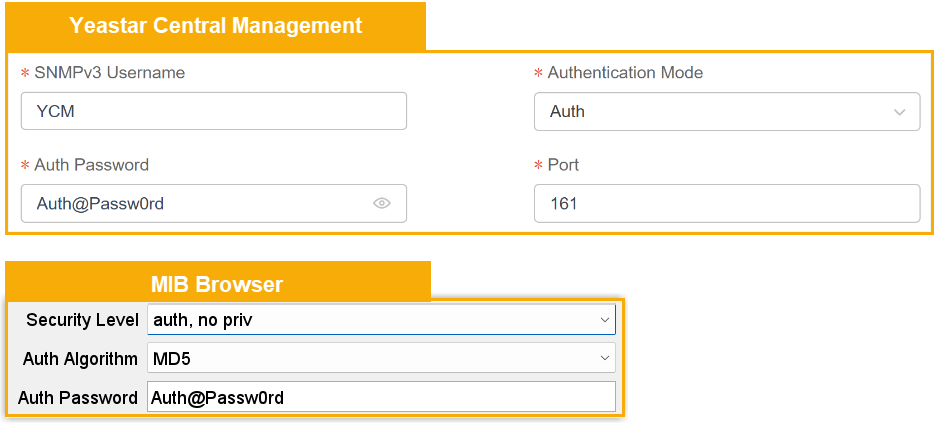
Task: Click the Authentication Mode chevron arrow
Action: 899,112
